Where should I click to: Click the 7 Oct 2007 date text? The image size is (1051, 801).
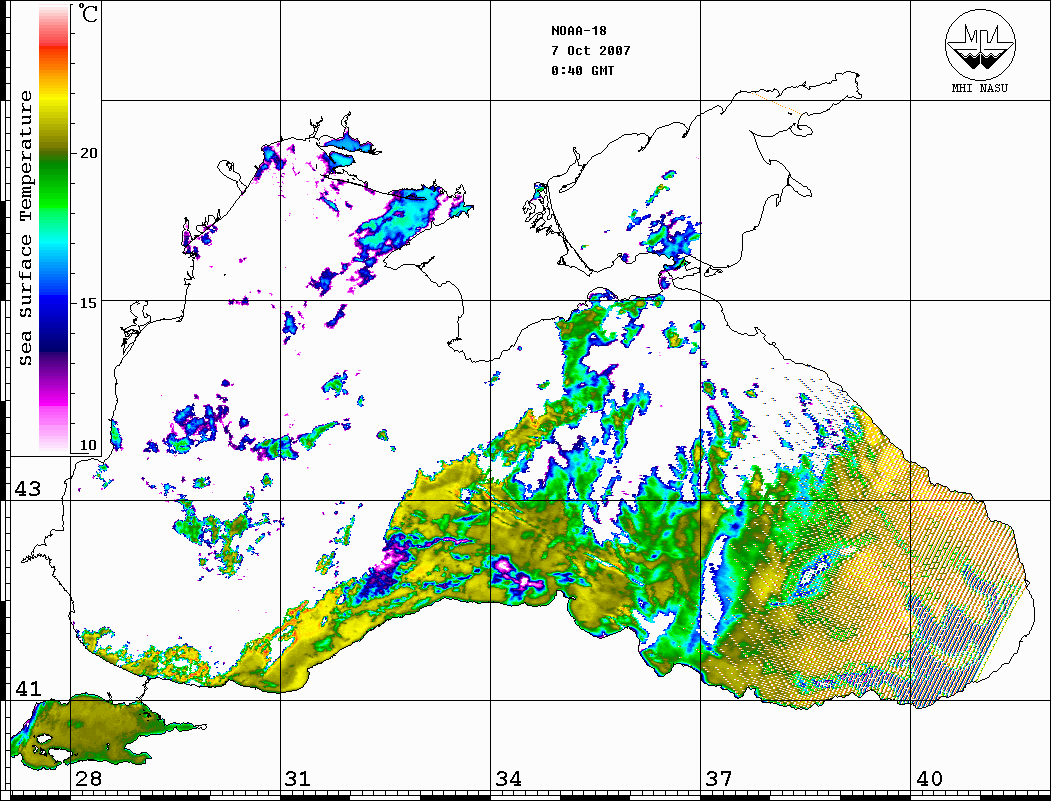[591, 50]
